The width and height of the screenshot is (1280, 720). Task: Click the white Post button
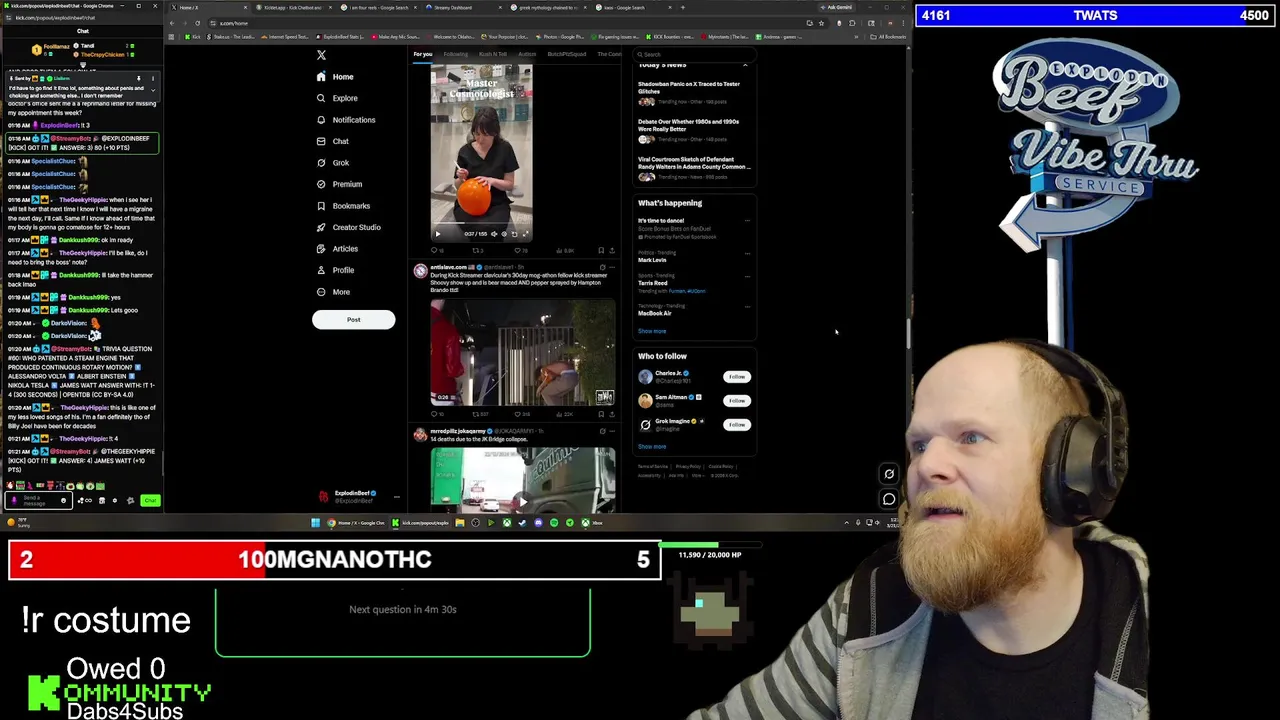(353, 319)
